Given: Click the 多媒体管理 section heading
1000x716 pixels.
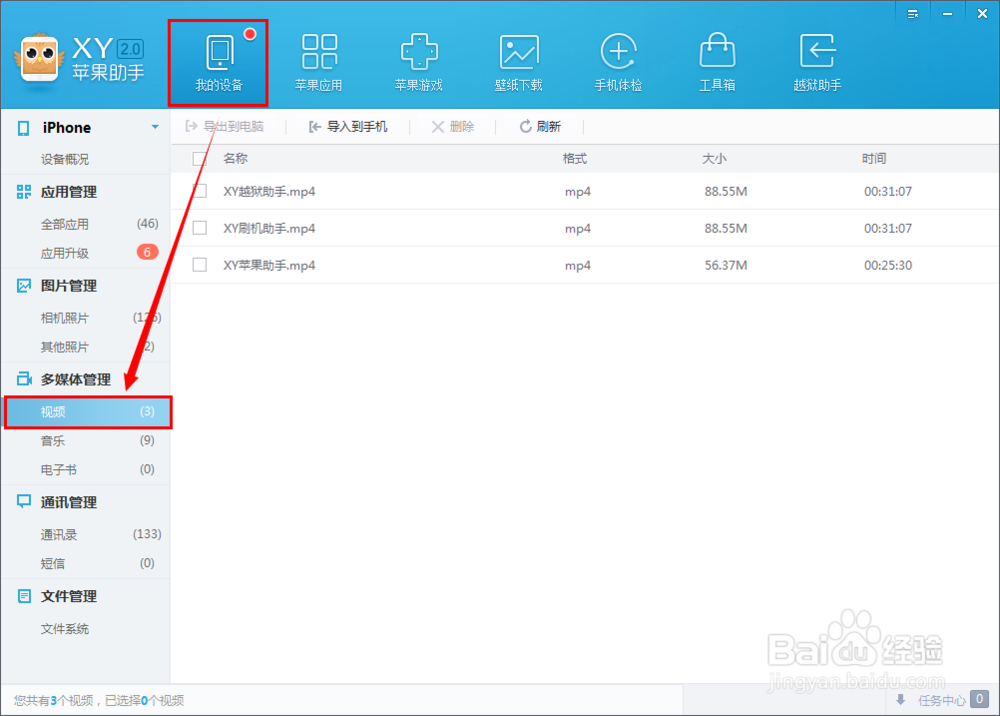Looking at the screenshot, I should (x=76, y=379).
